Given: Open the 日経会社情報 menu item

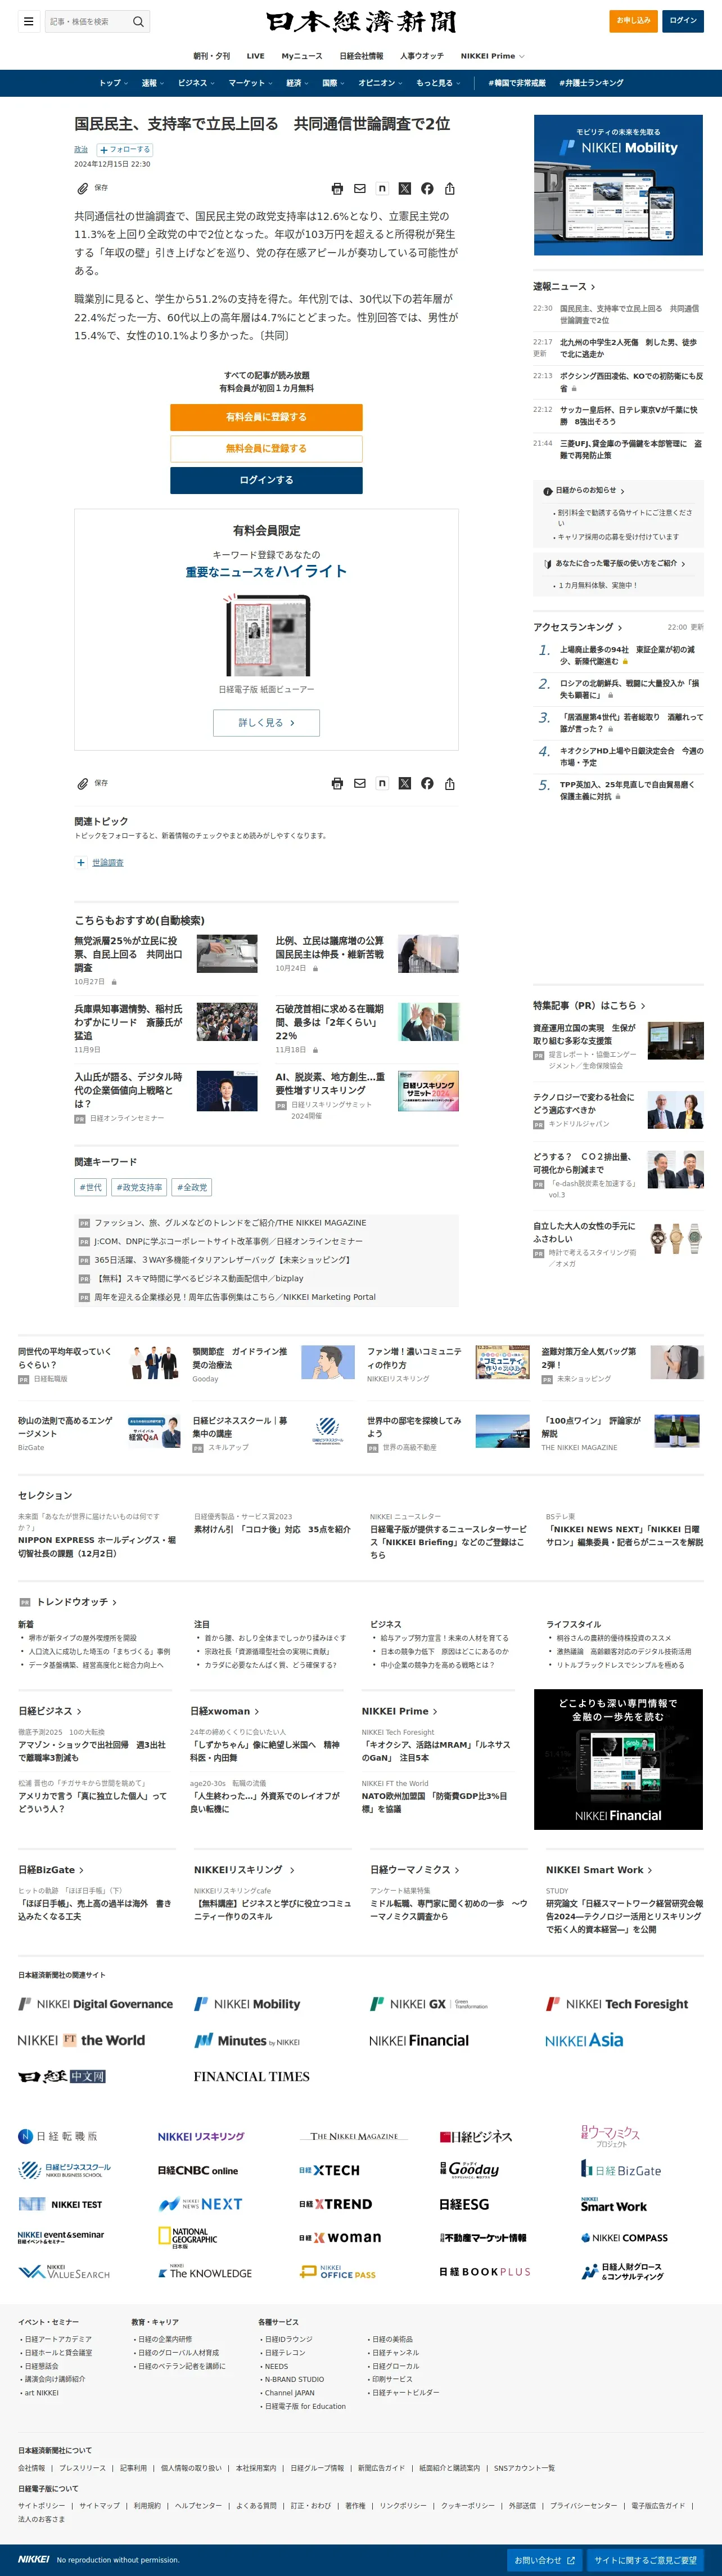Looking at the screenshot, I should pyautogui.click(x=361, y=56).
